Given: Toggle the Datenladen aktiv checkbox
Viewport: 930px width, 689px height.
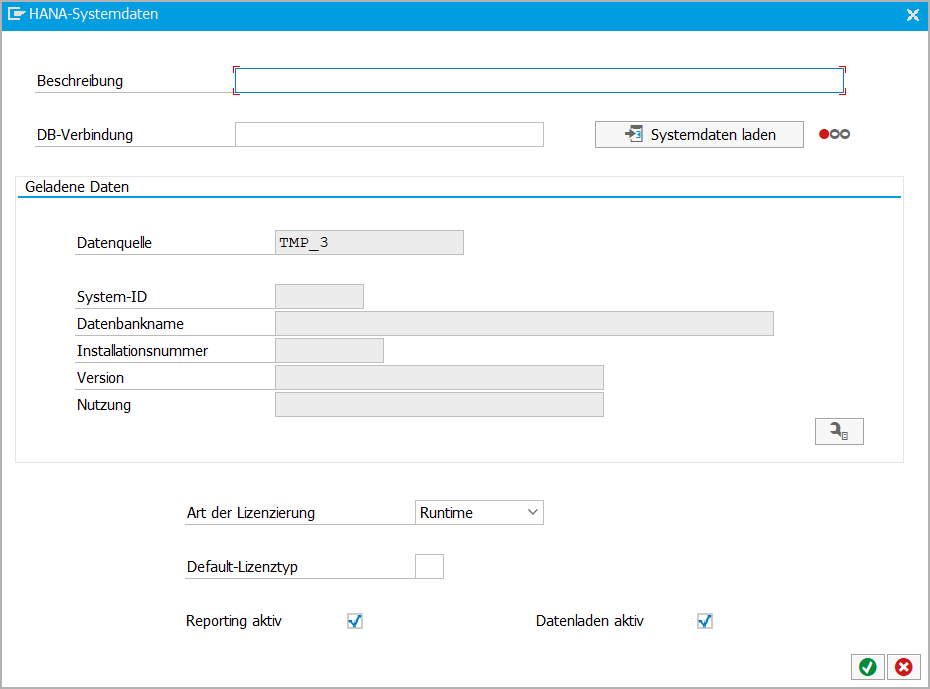Looking at the screenshot, I should pos(705,621).
